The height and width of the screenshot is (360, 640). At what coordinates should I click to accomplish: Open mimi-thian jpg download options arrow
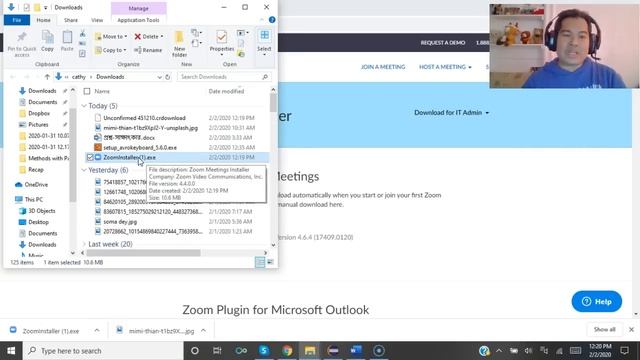tap(204, 331)
